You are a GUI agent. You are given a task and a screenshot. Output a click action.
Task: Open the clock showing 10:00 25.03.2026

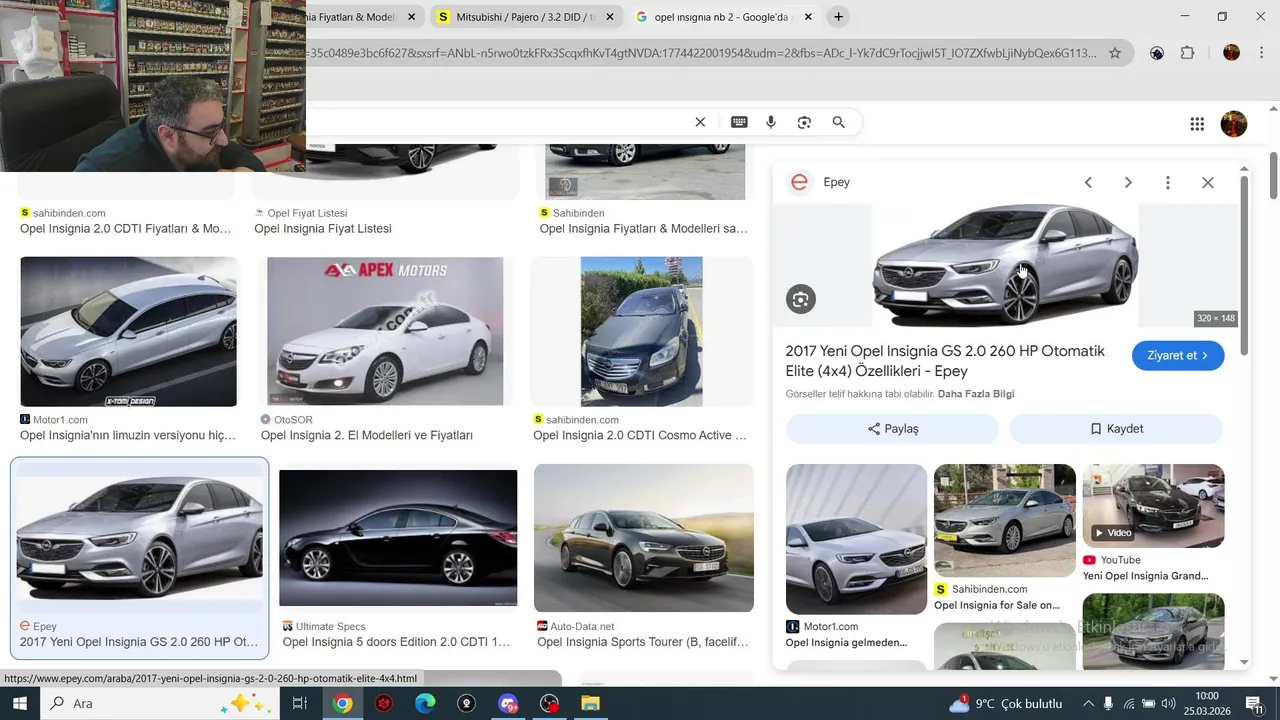point(1207,704)
